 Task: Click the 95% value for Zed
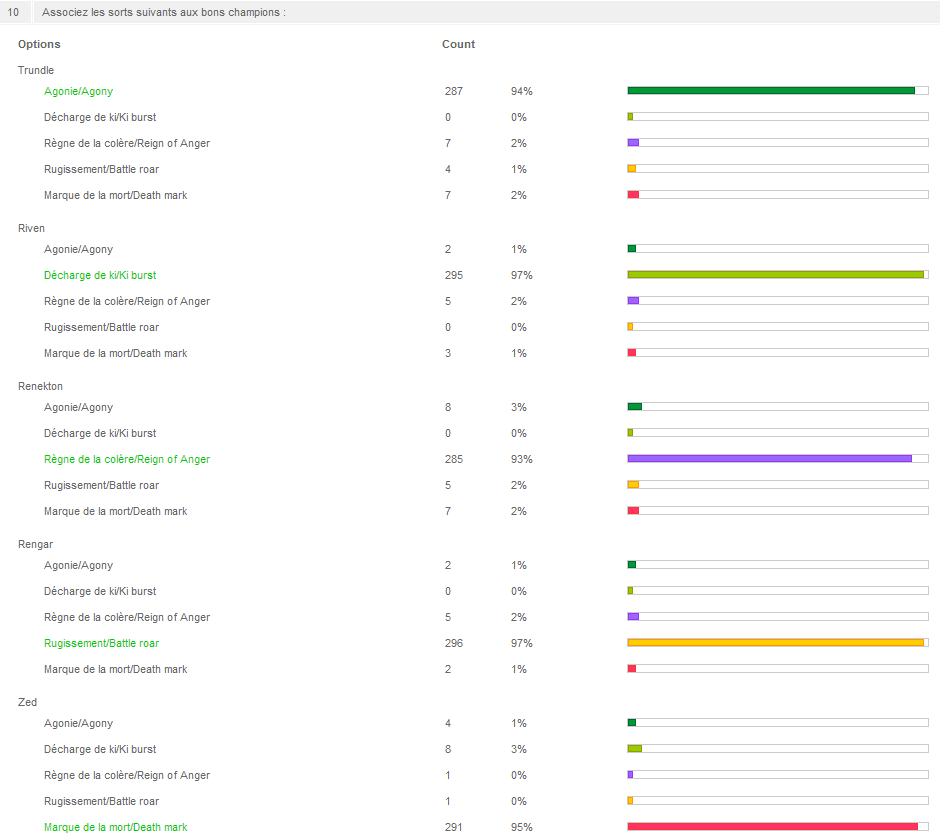pos(522,827)
